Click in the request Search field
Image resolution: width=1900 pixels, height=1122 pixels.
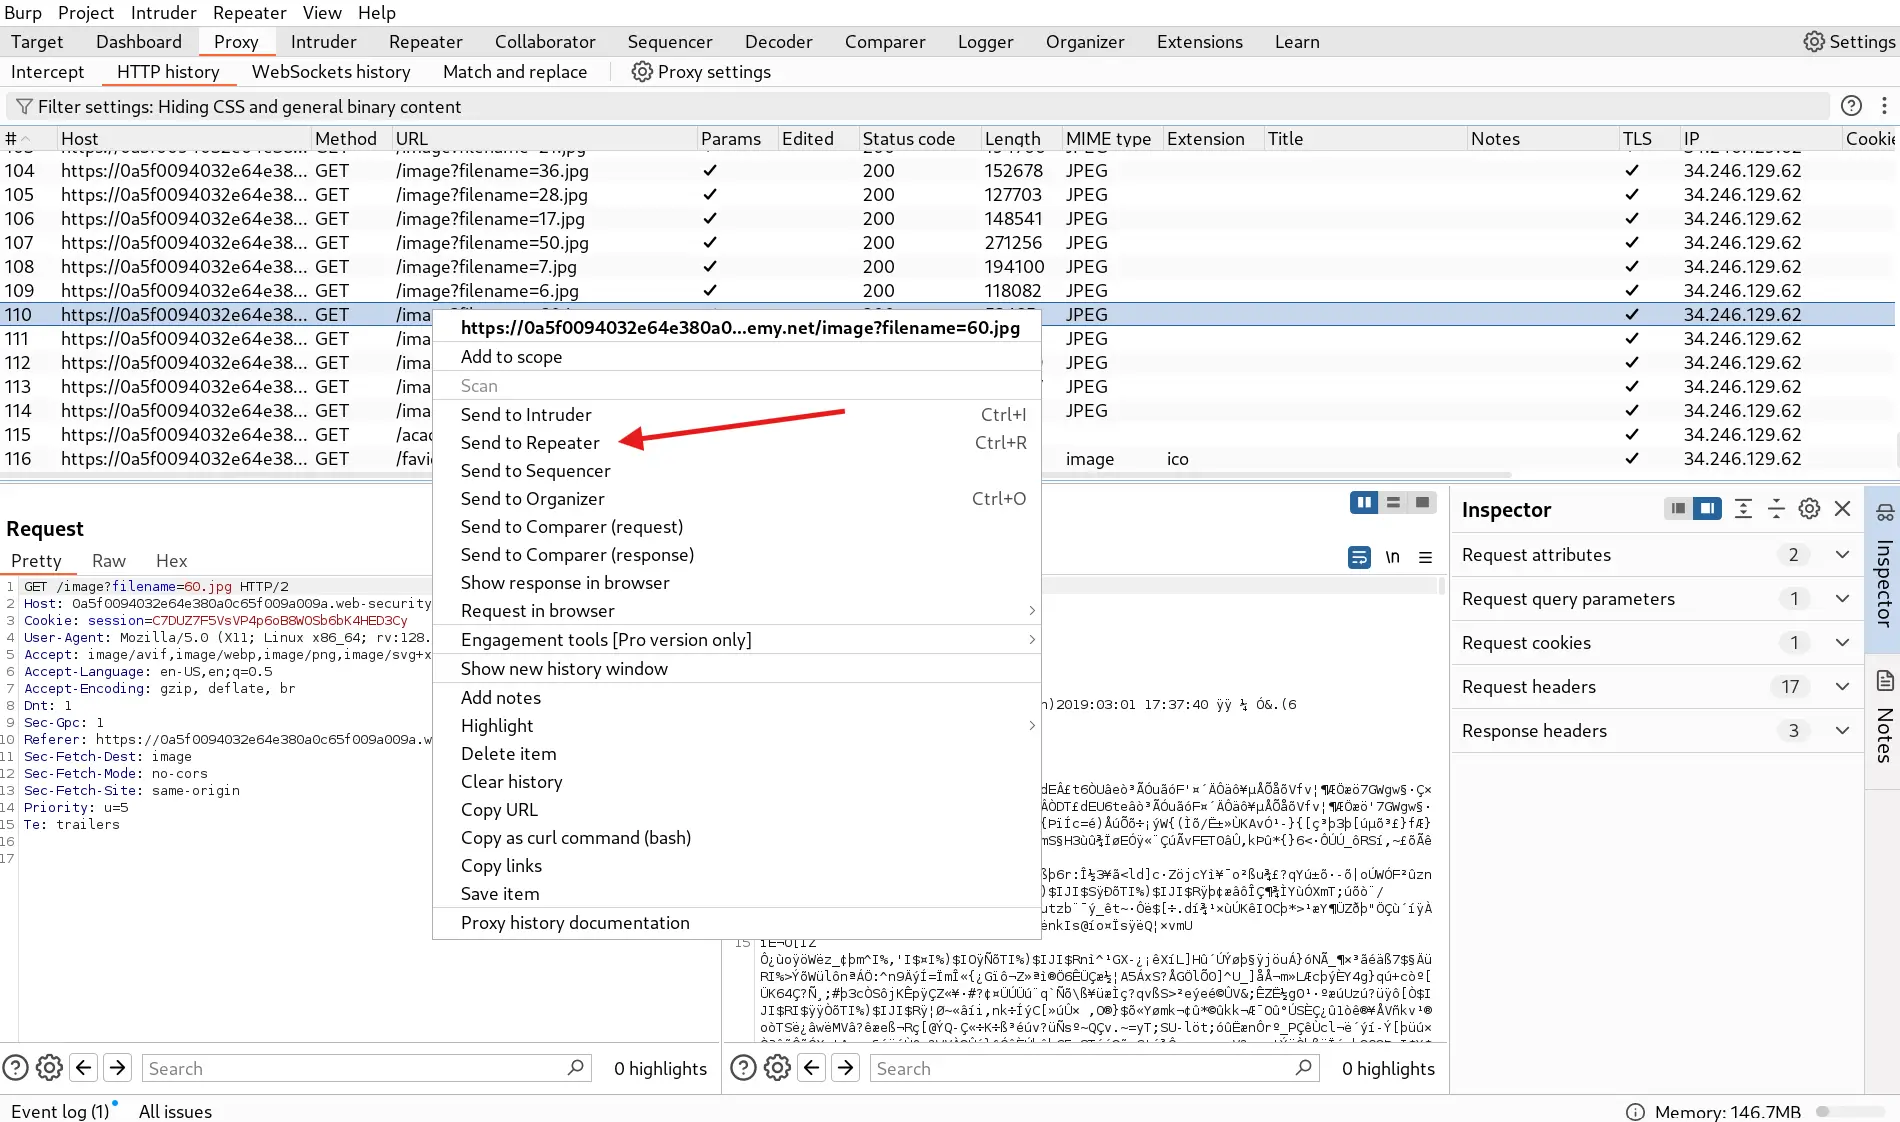pos(367,1068)
